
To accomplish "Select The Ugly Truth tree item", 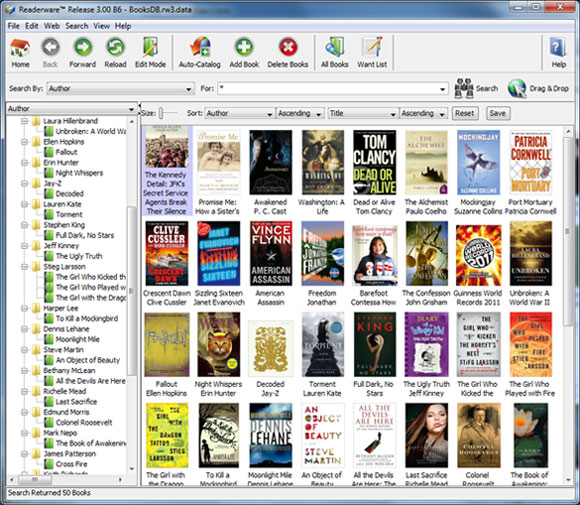I will point(79,256).
